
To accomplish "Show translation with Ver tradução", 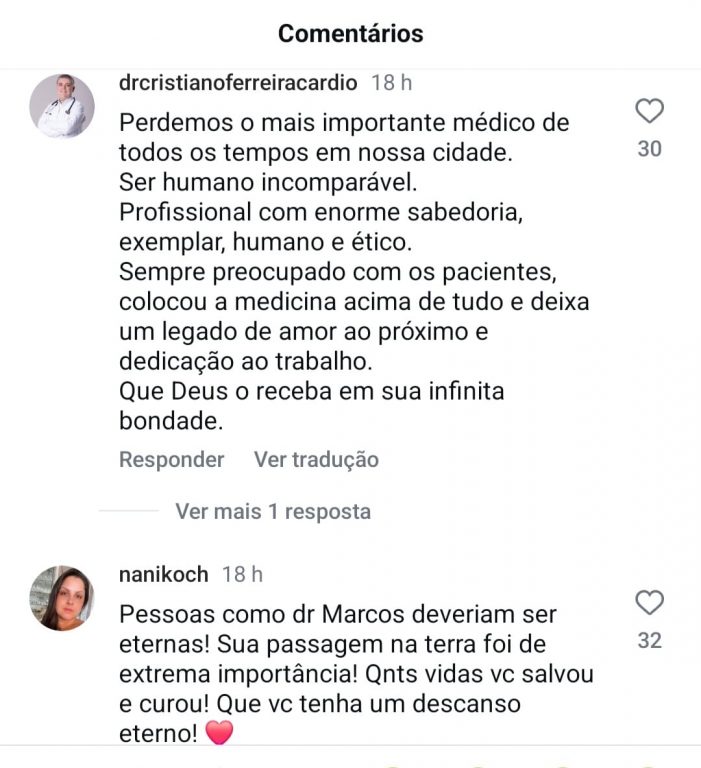I will point(316,459).
